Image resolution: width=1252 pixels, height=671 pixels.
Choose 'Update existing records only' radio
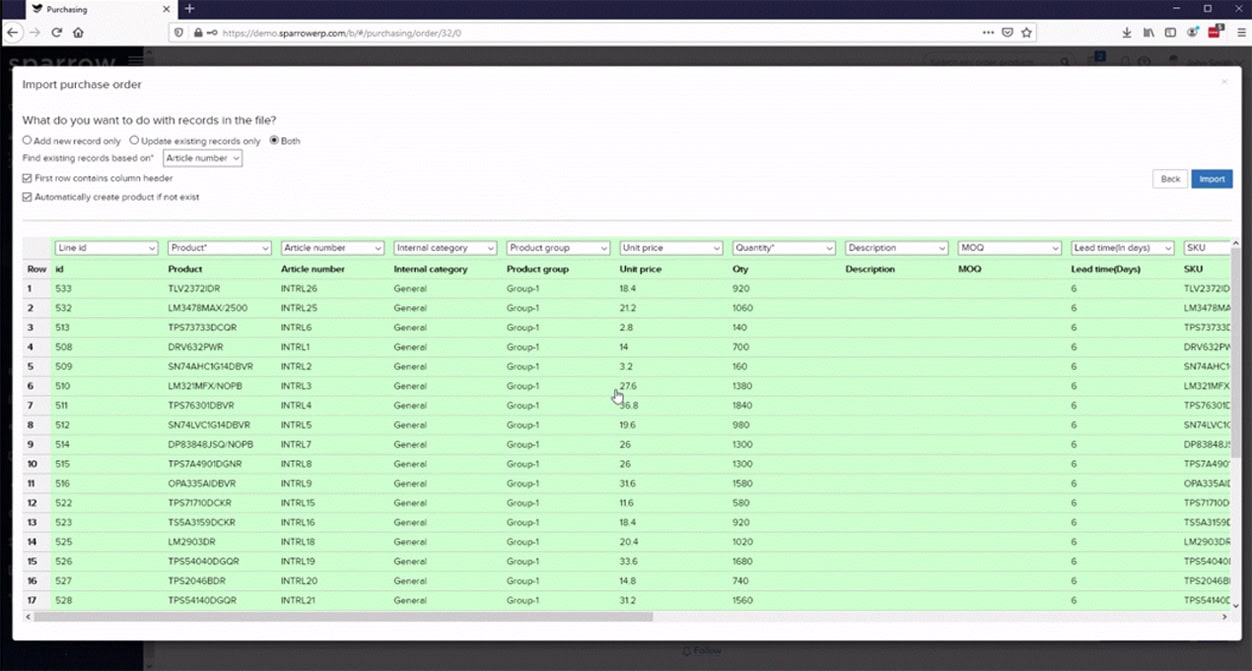point(134,141)
